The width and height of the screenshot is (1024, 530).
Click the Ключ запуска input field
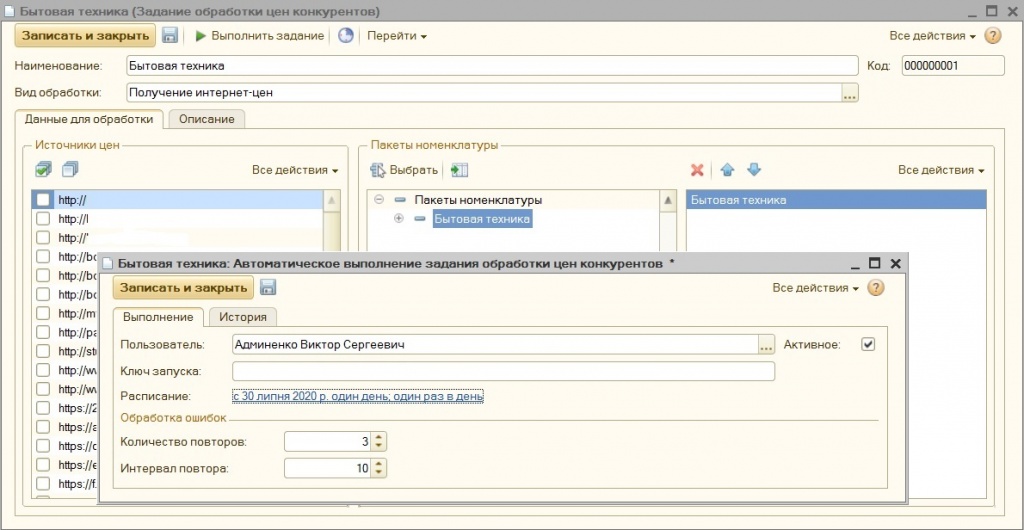504,371
